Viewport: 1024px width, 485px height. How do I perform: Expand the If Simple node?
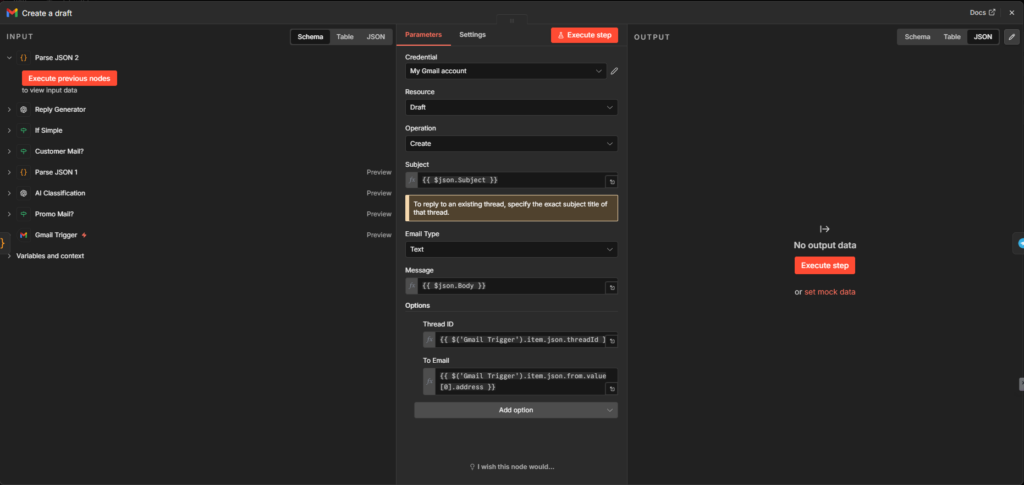[x=9, y=131]
